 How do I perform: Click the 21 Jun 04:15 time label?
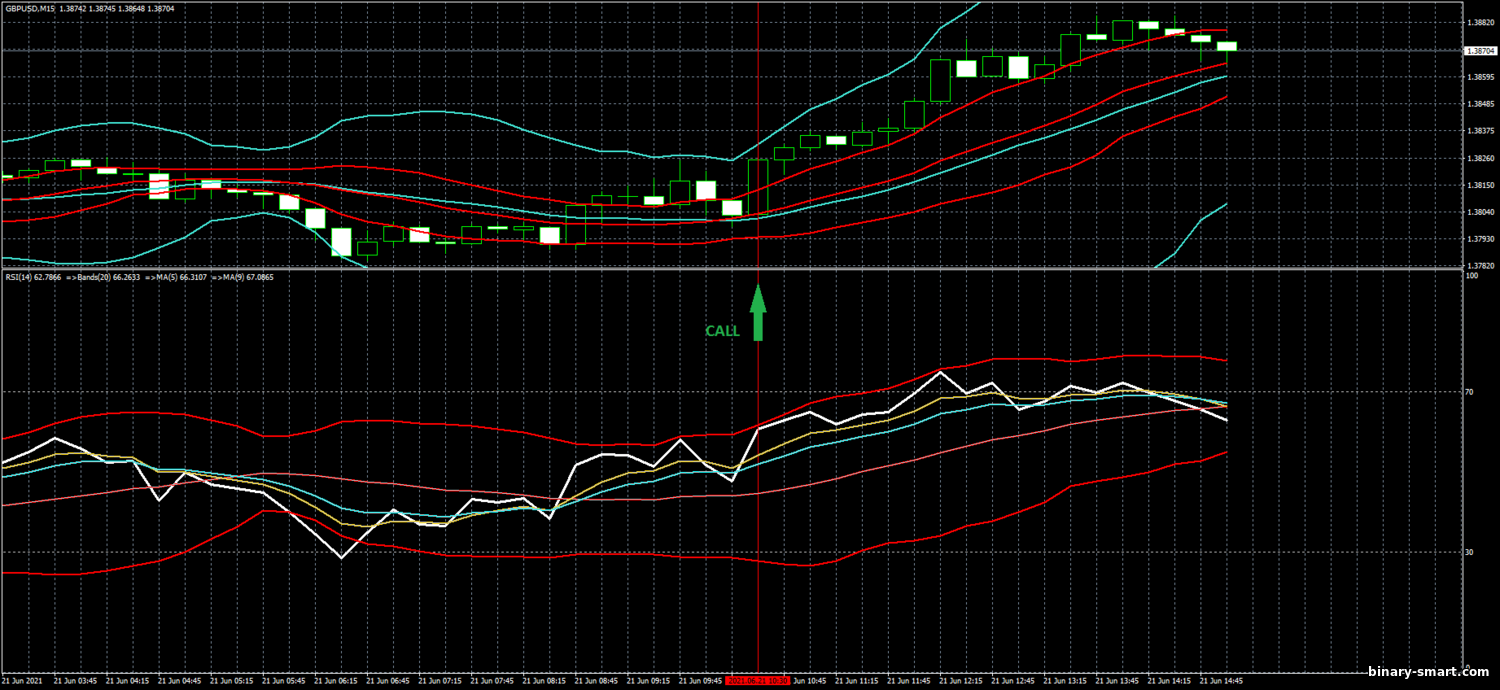click(128, 681)
